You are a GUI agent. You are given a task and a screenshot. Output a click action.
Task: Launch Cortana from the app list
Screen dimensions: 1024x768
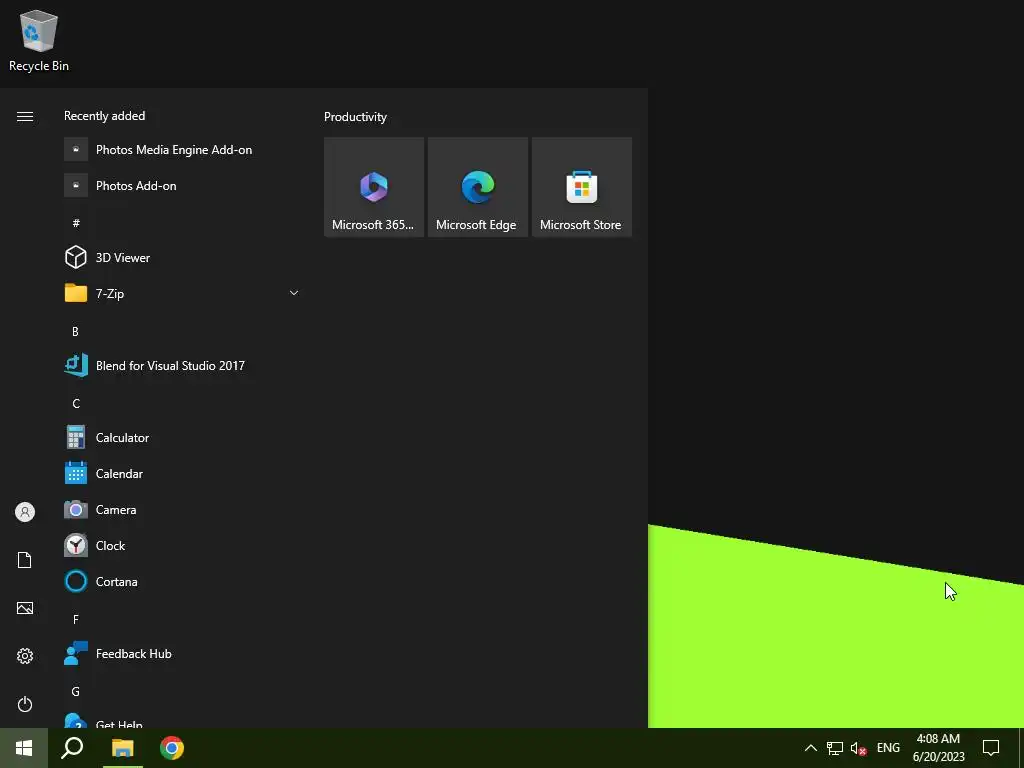181,581
